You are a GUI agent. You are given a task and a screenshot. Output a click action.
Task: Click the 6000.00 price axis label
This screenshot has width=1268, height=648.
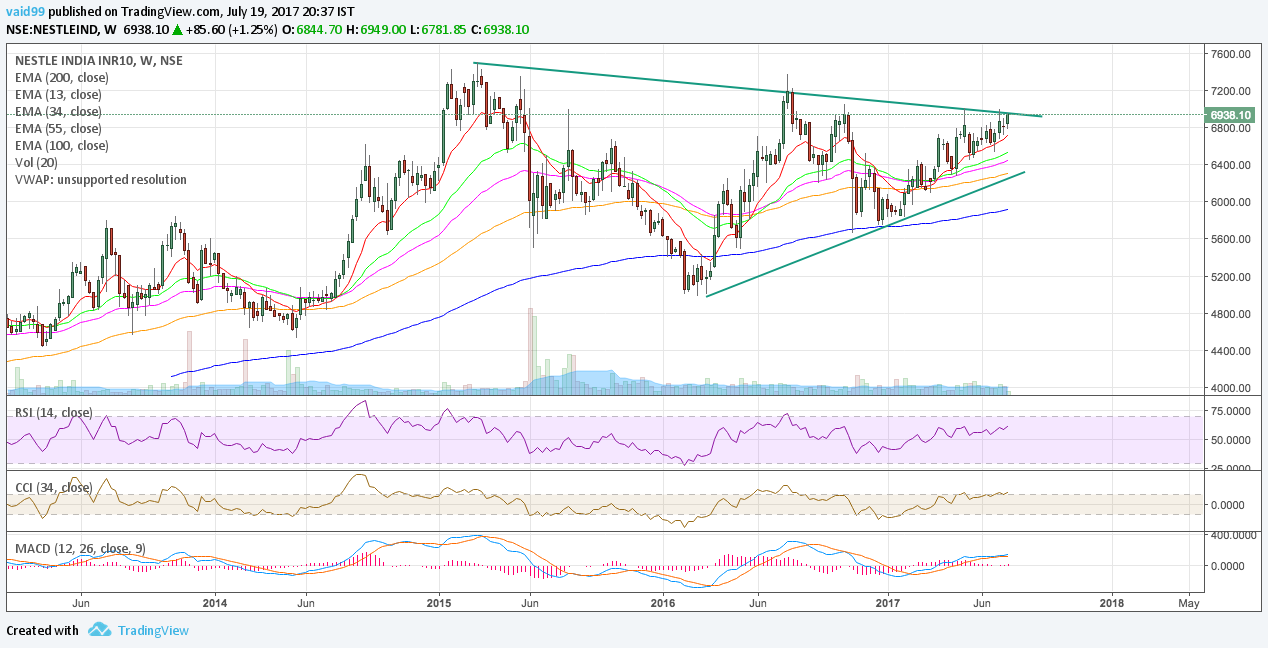(1233, 202)
